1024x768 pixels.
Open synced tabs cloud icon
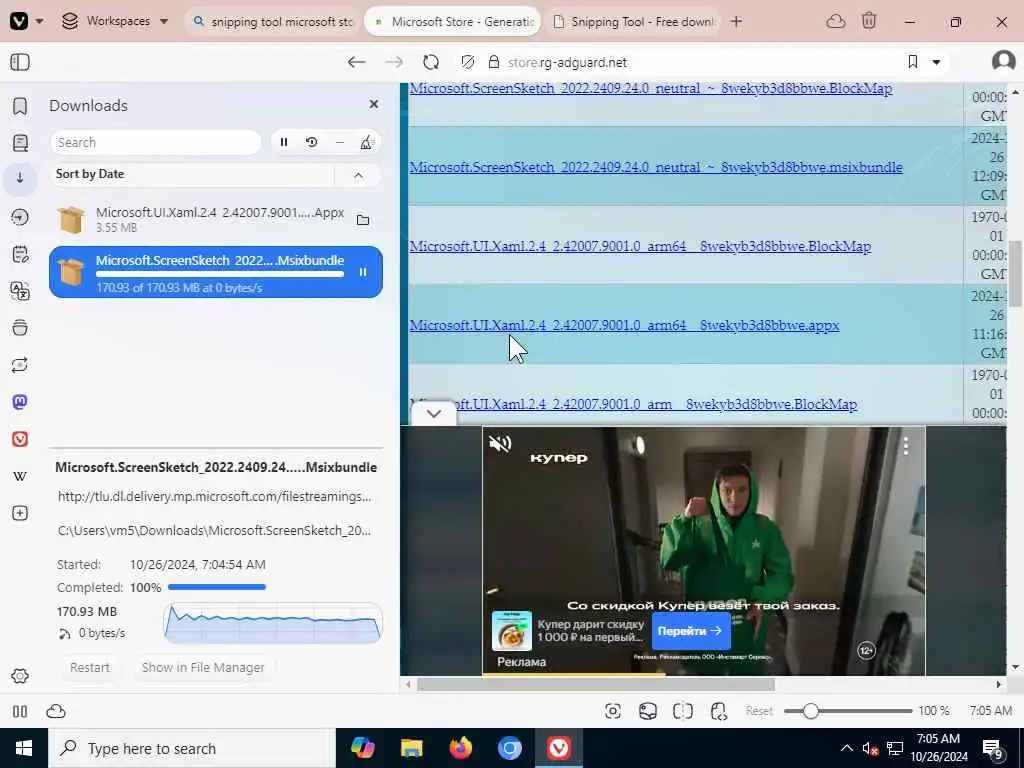pos(835,22)
